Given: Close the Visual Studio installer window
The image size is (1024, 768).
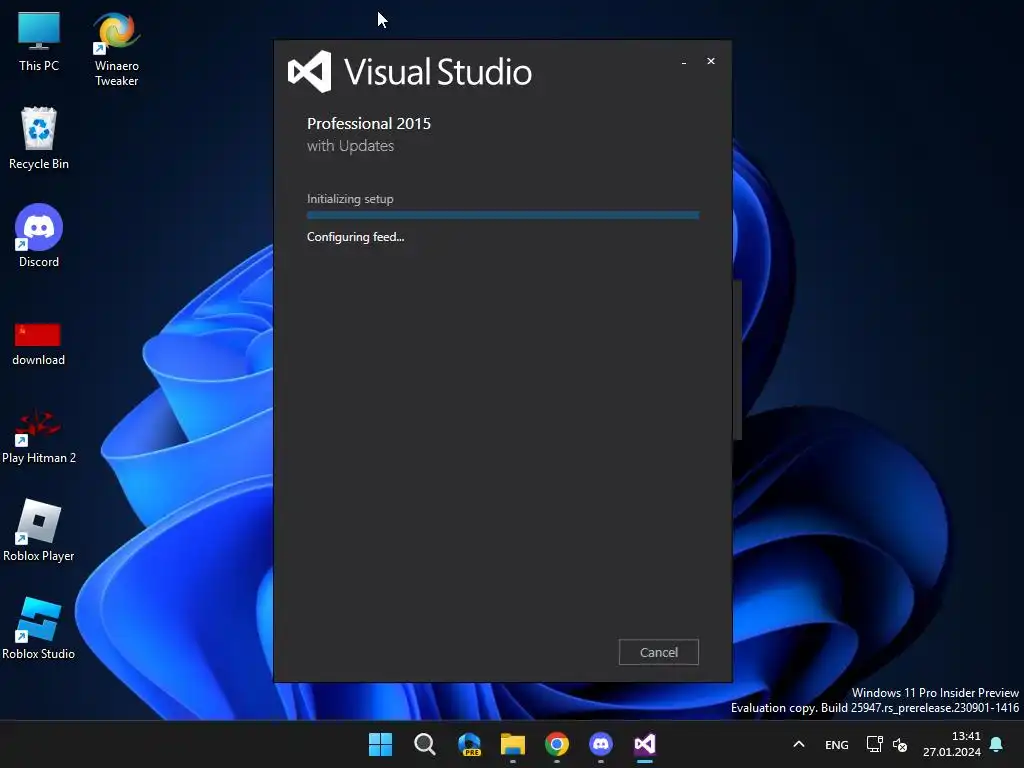Looking at the screenshot, I should (711, 61).
